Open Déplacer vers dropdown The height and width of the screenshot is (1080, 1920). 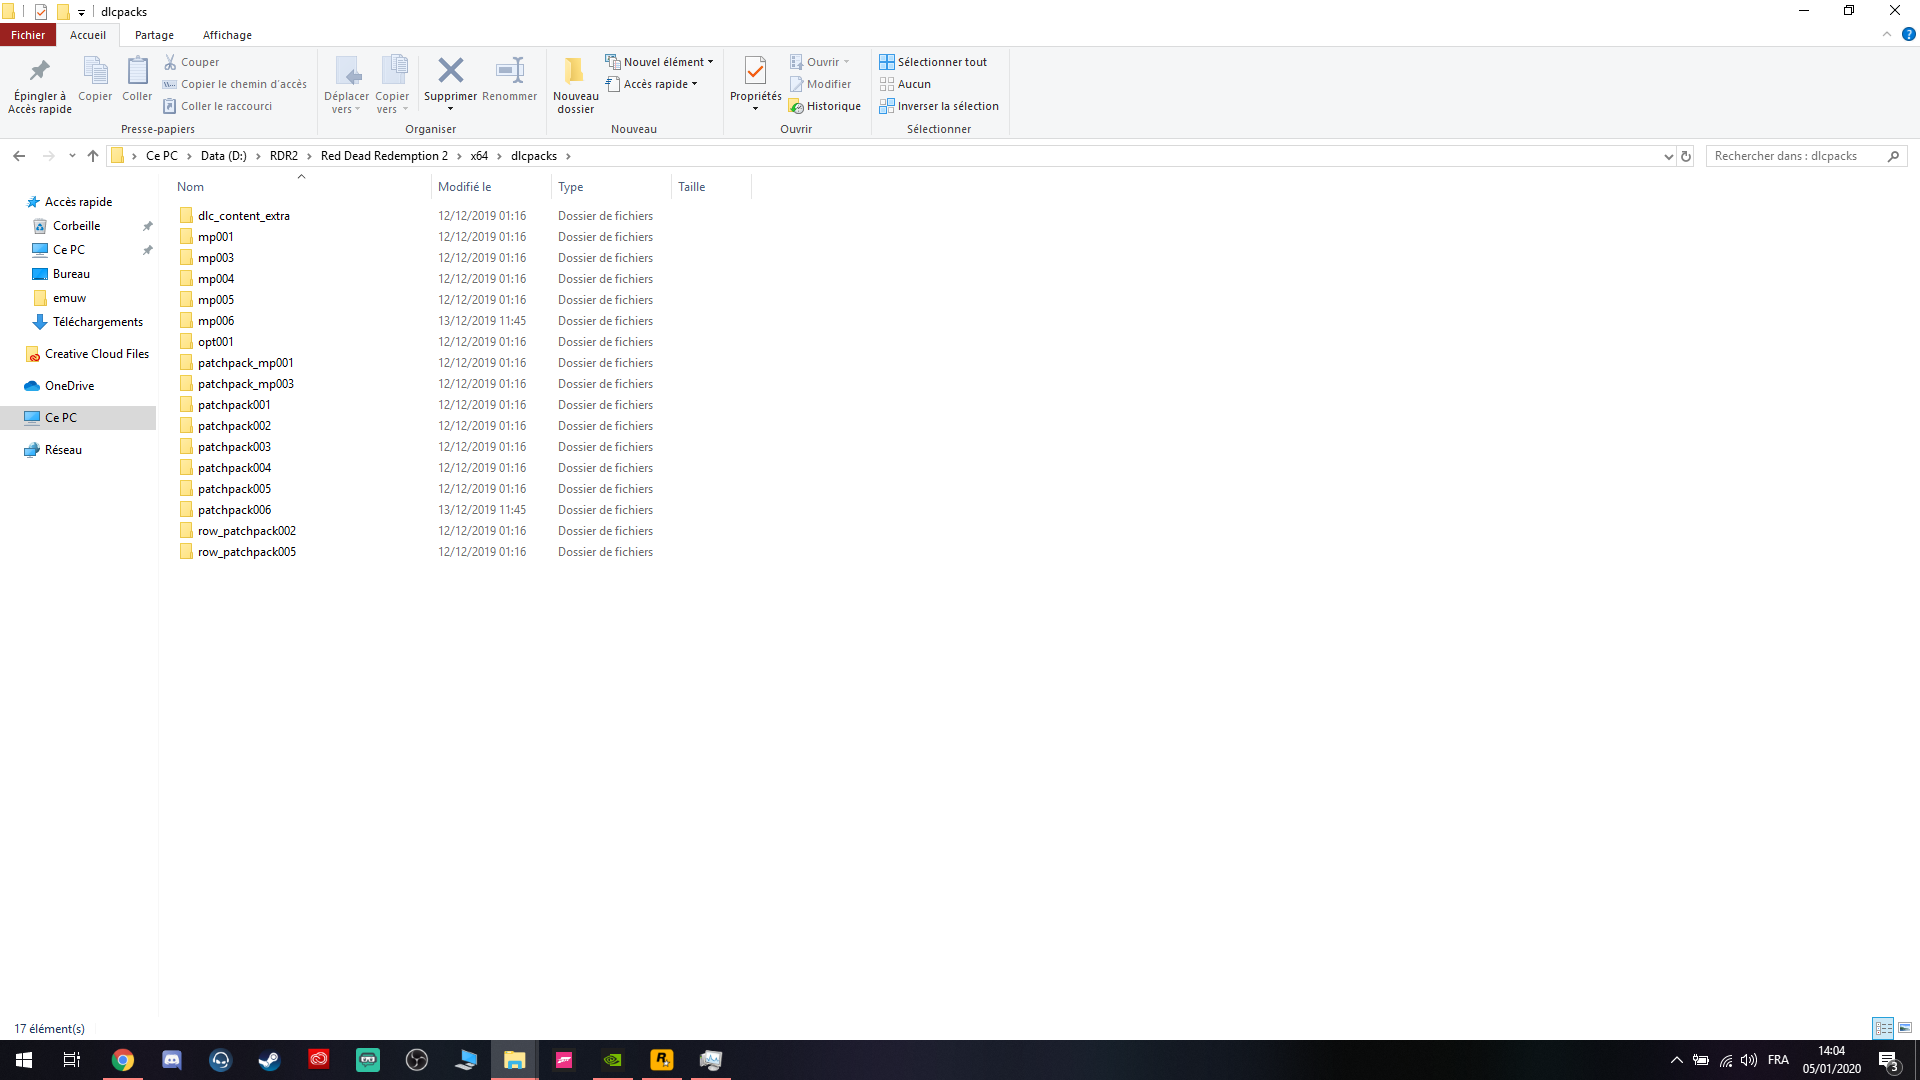[x=346, y=103]
